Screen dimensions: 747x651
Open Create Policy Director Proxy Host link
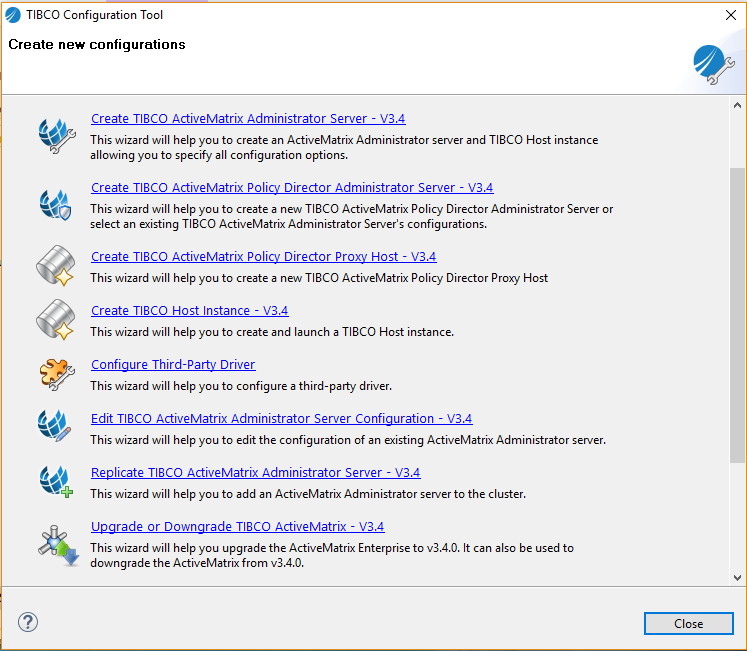[263, 257]
